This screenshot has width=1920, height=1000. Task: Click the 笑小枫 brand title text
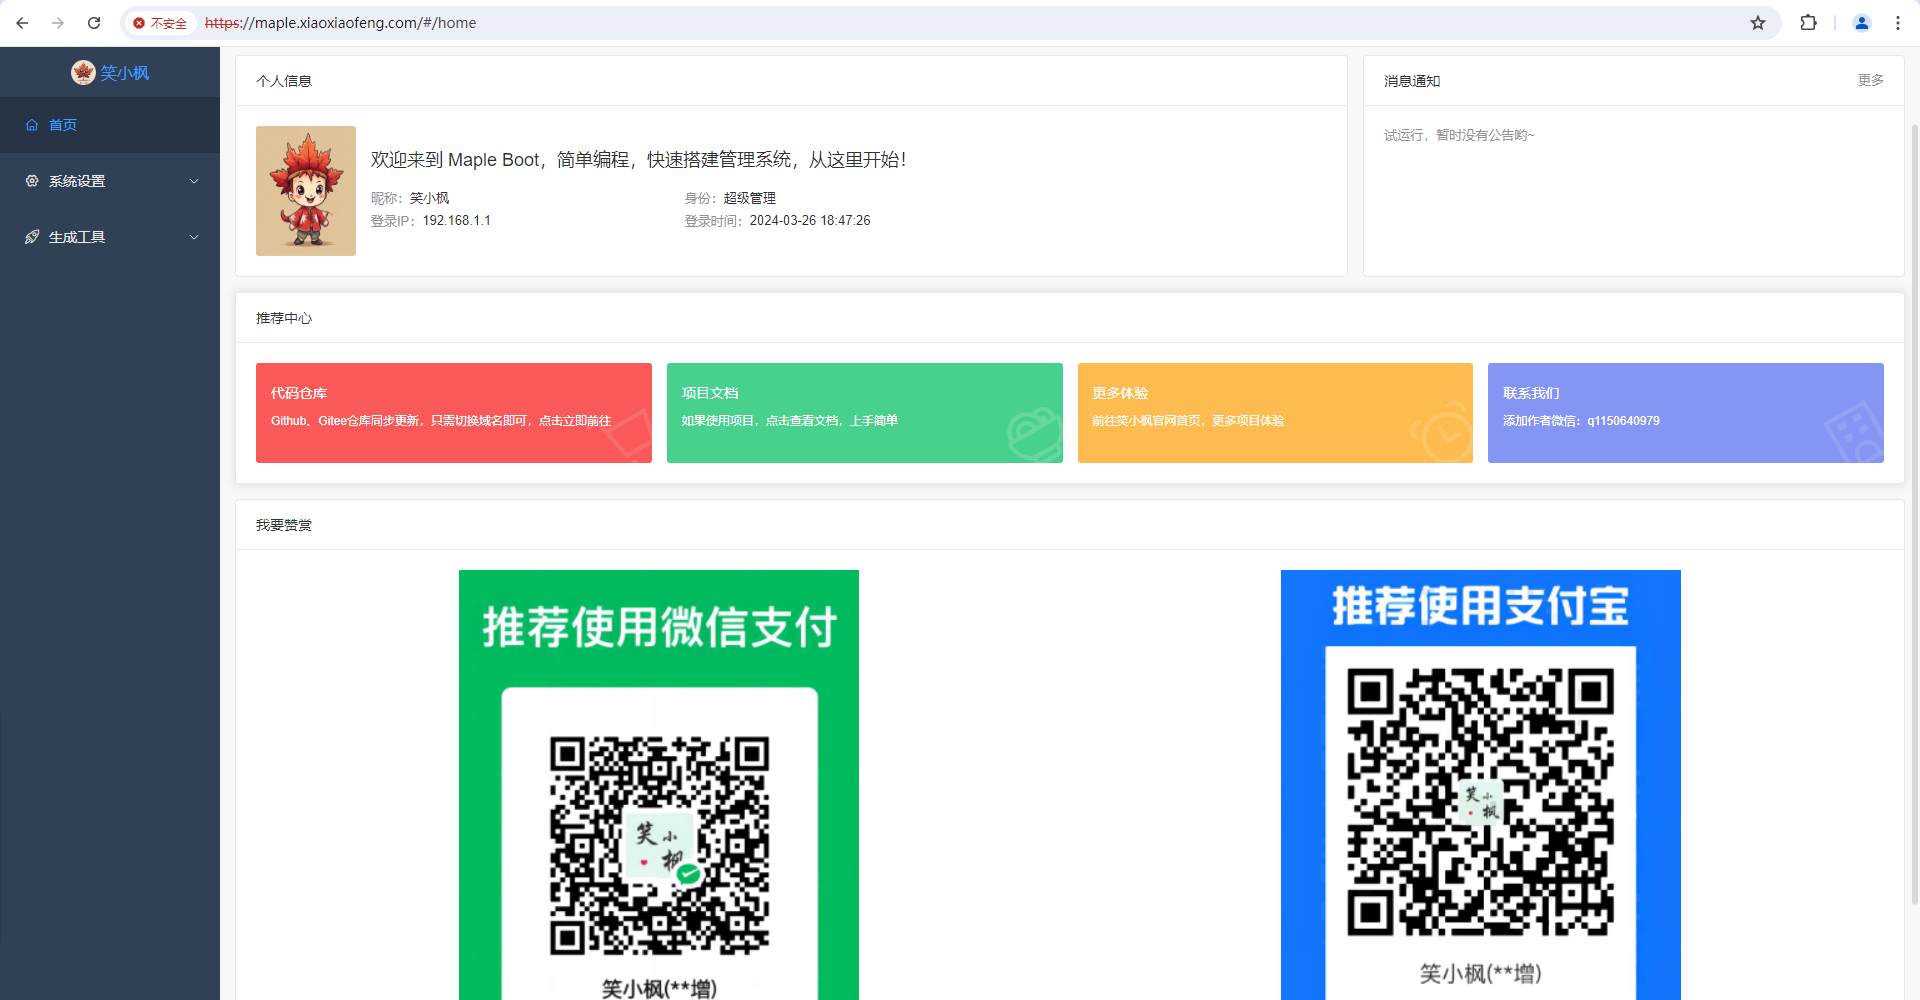click(x=125, y=73)
